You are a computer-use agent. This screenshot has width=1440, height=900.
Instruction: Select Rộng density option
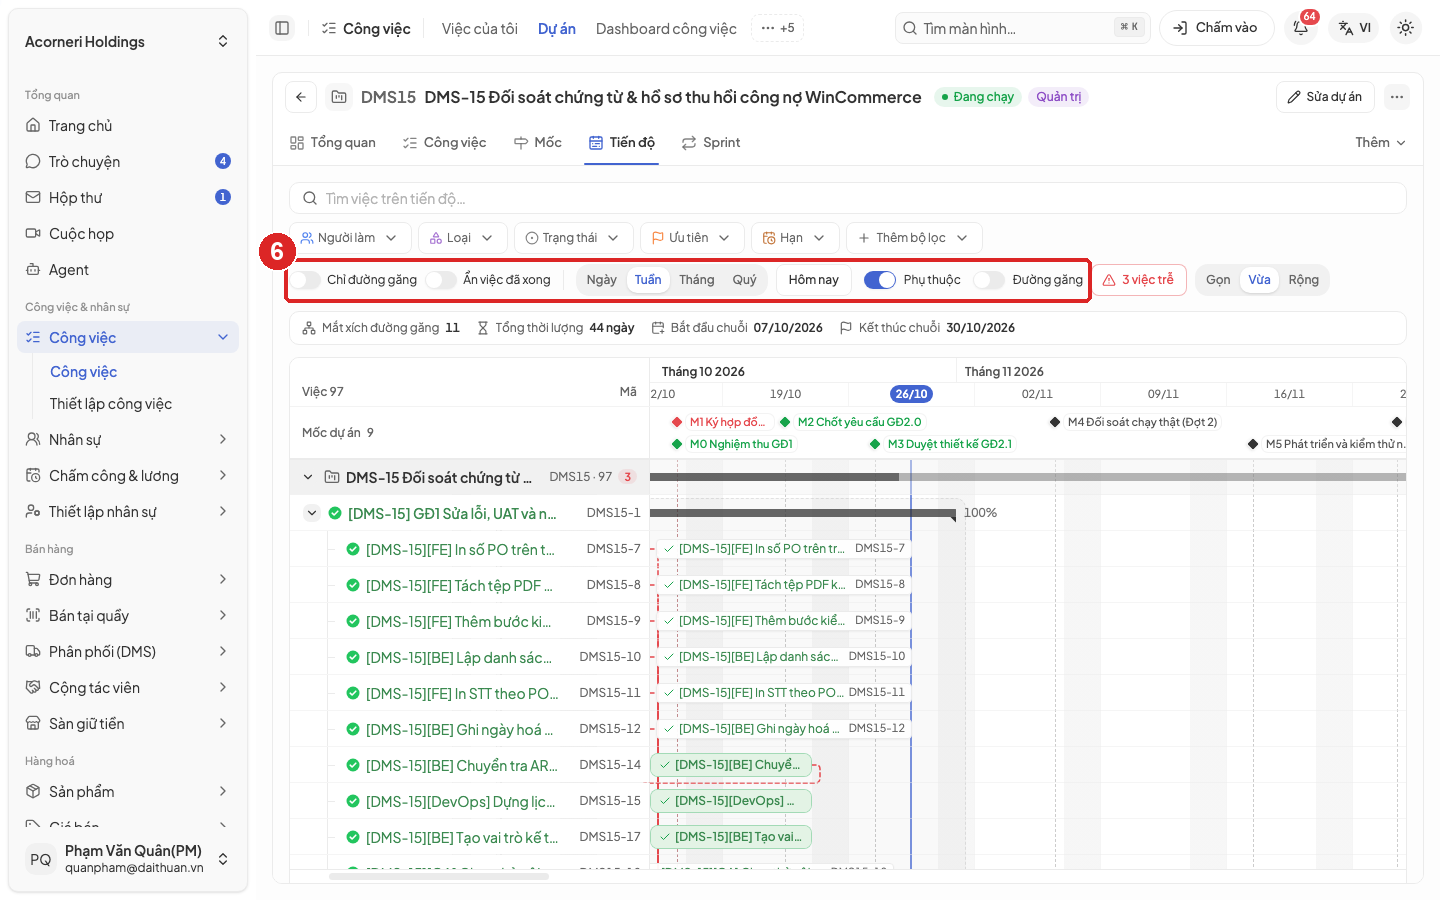click(1303, 280)
